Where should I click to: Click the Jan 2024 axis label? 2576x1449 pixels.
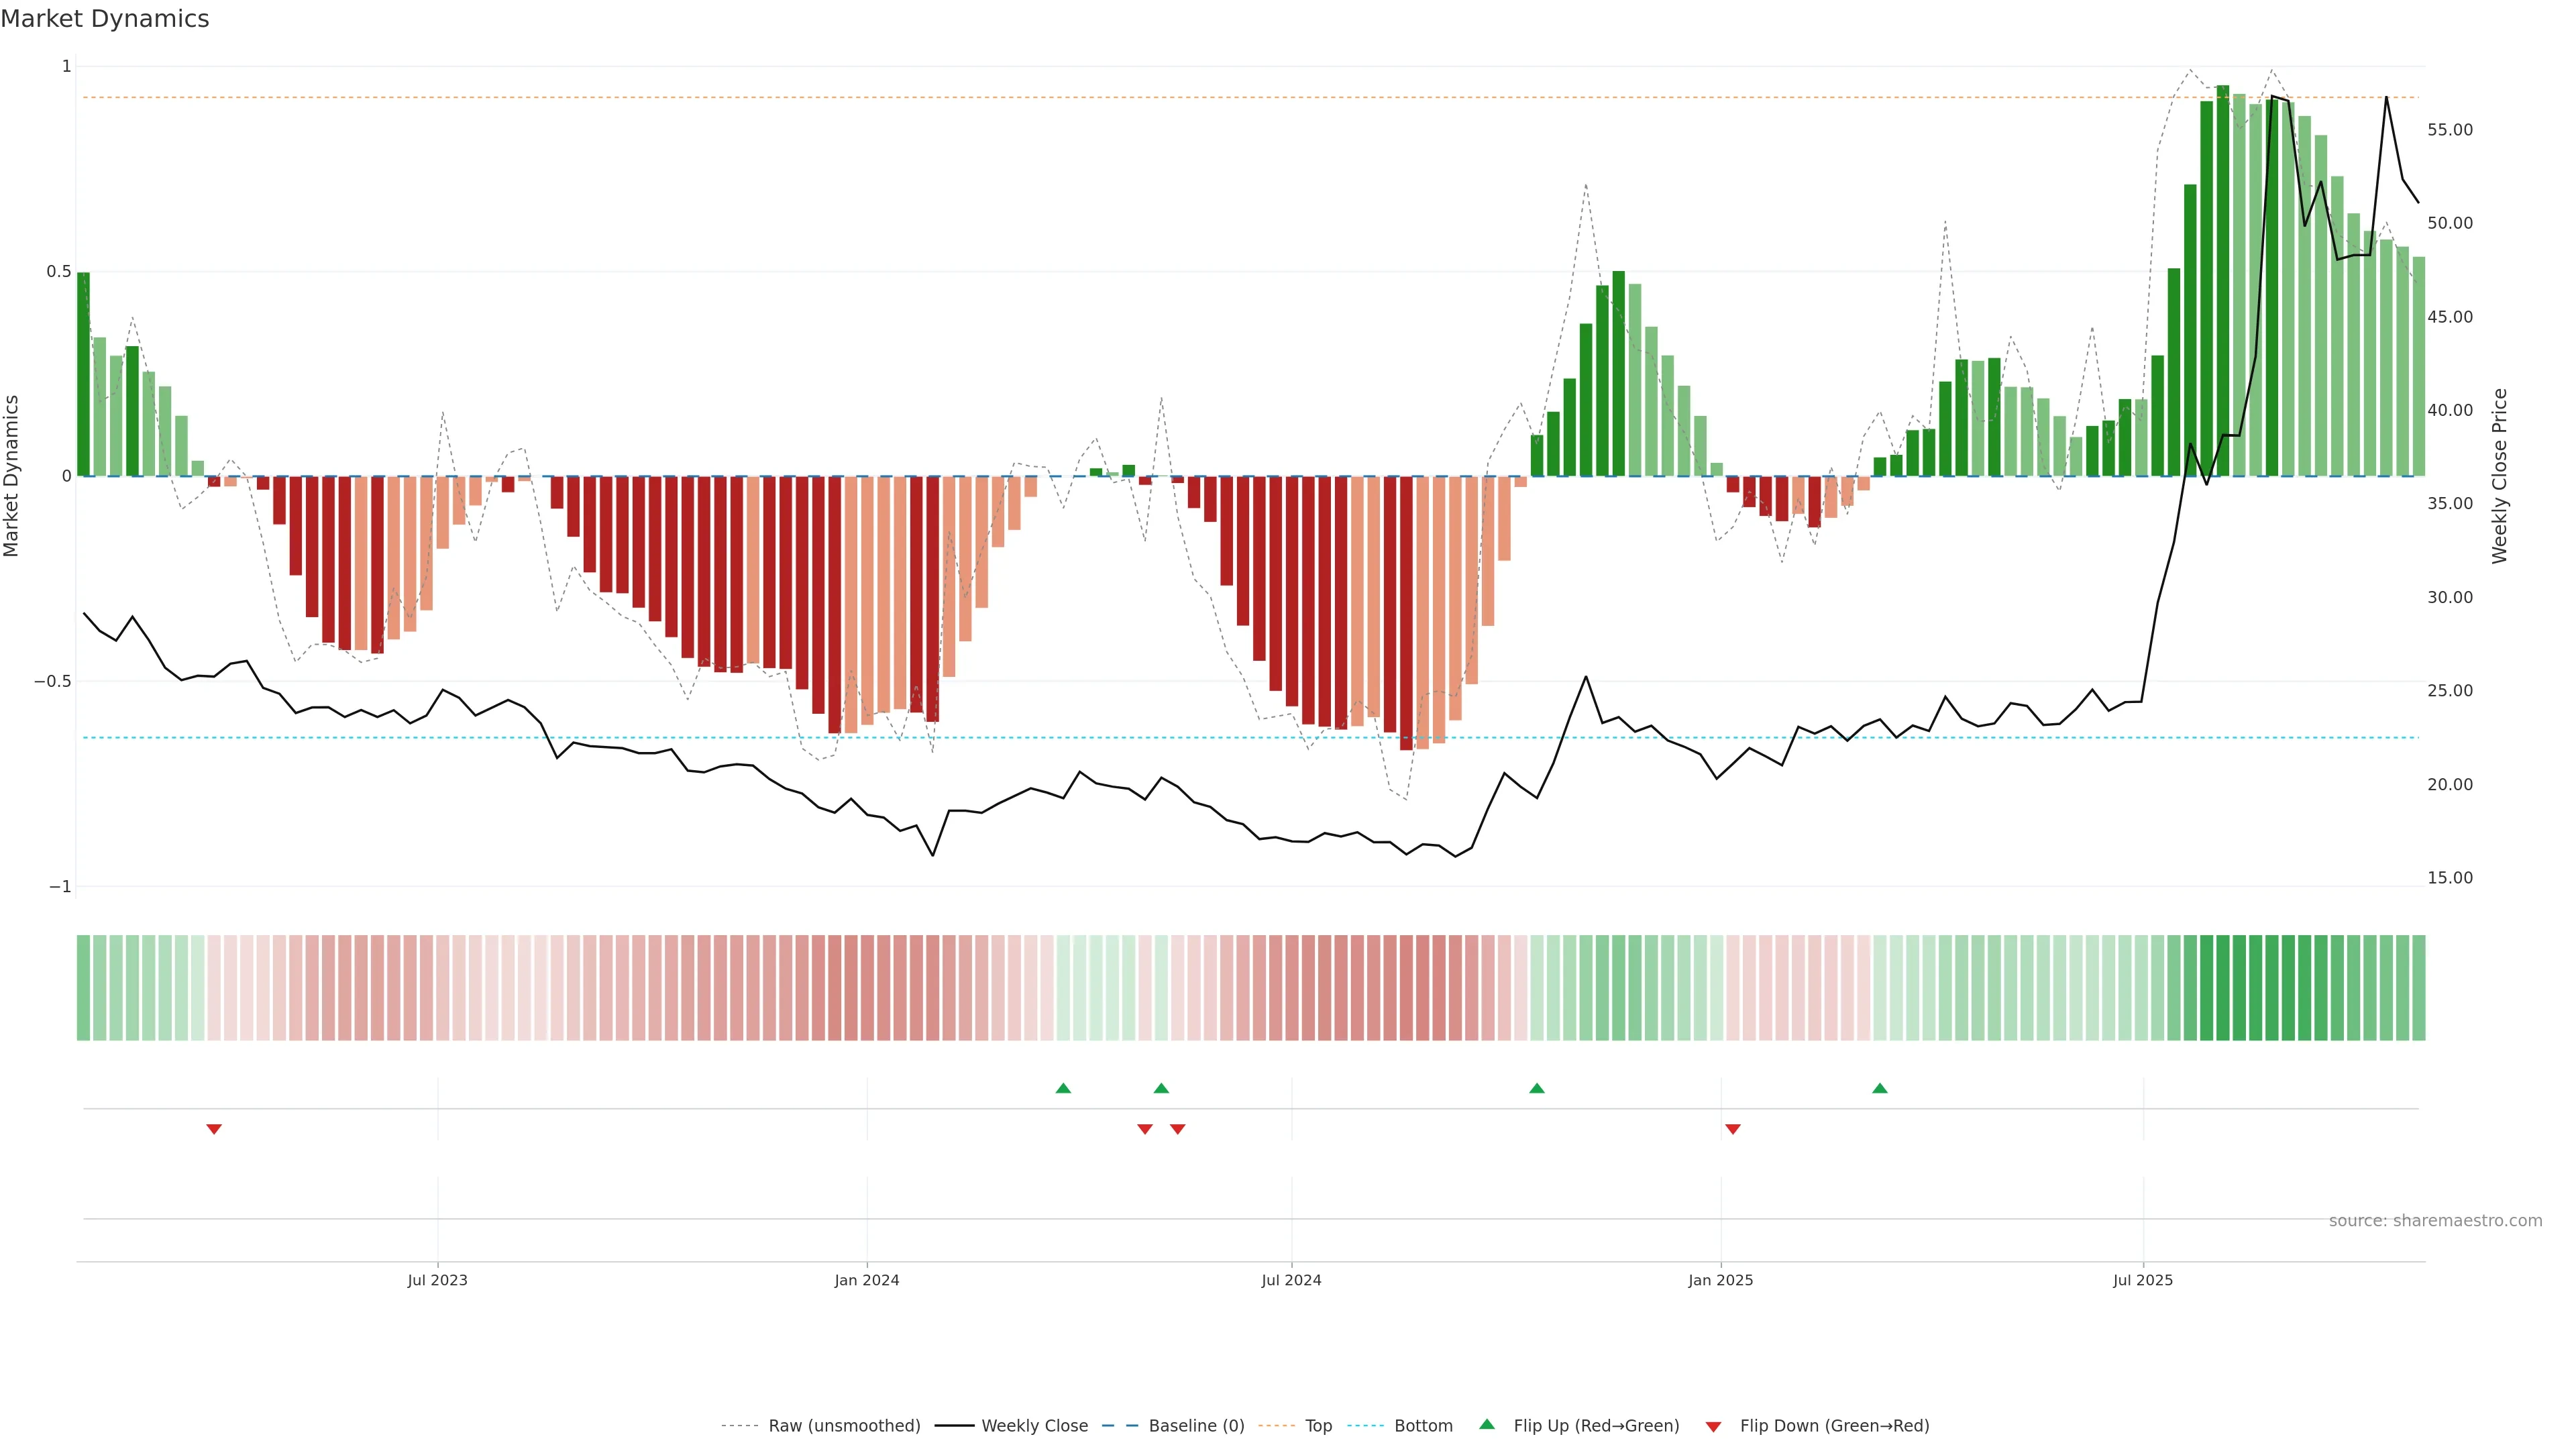pyautogui.click(x=867, y=1280)
